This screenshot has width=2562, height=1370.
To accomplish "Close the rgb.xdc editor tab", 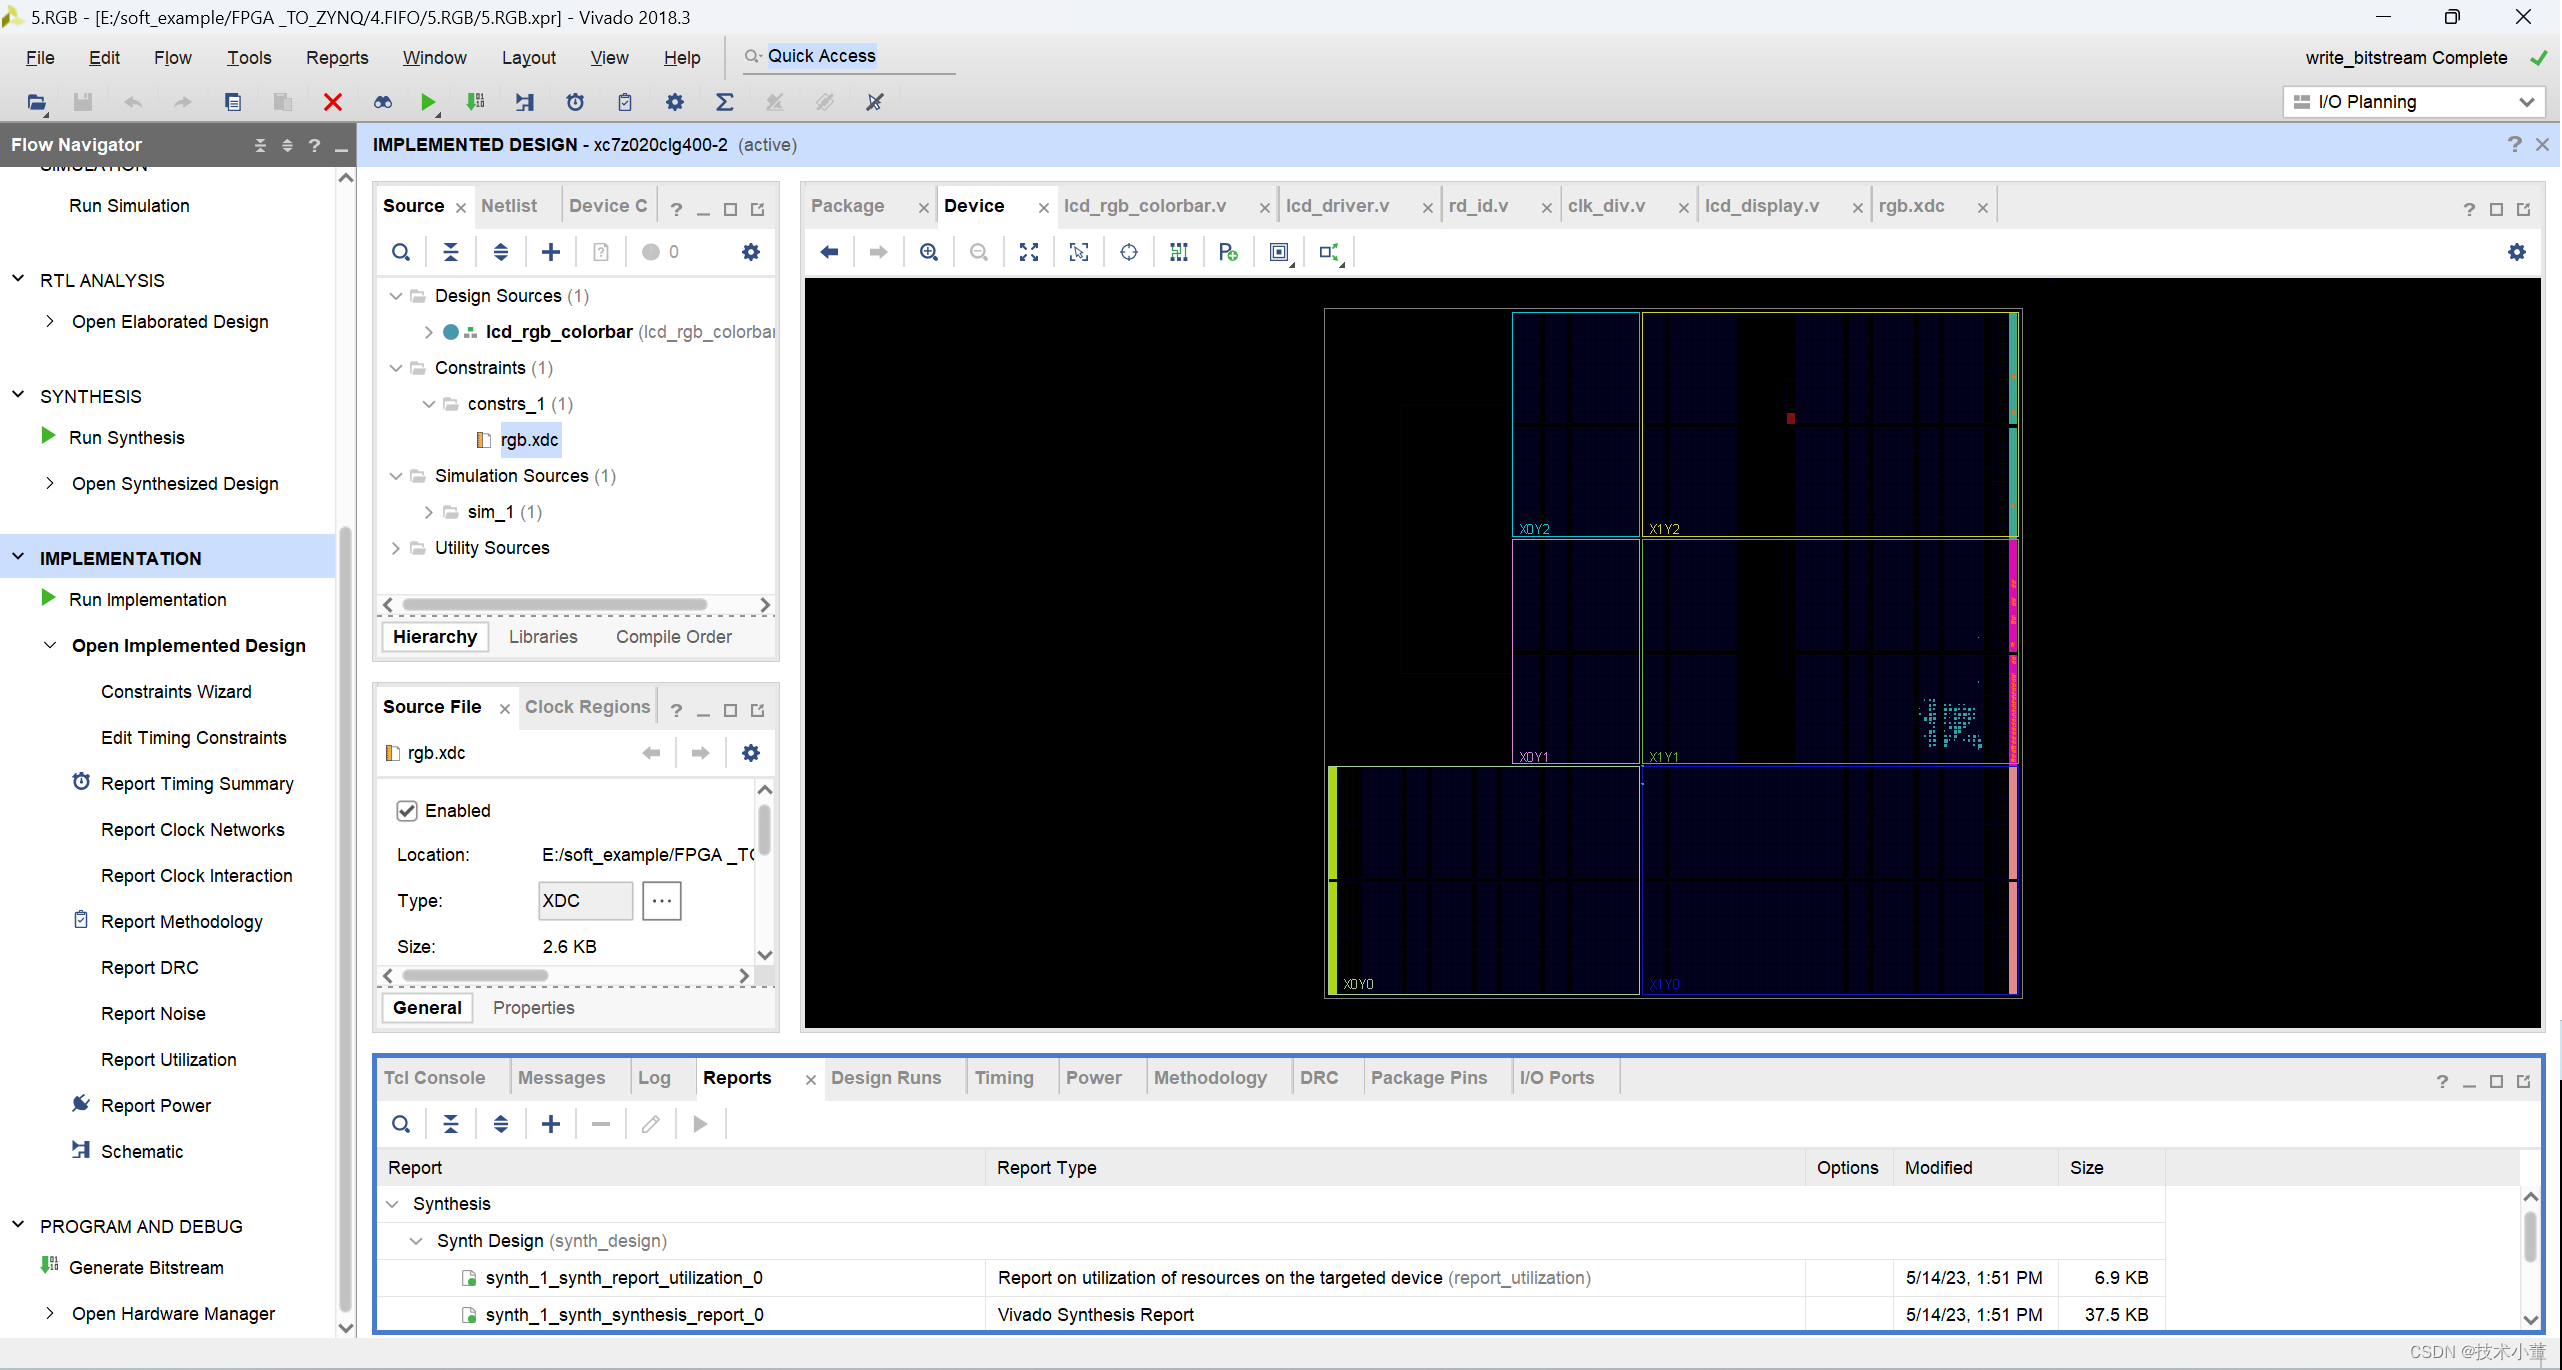I will click(1982, 207).
